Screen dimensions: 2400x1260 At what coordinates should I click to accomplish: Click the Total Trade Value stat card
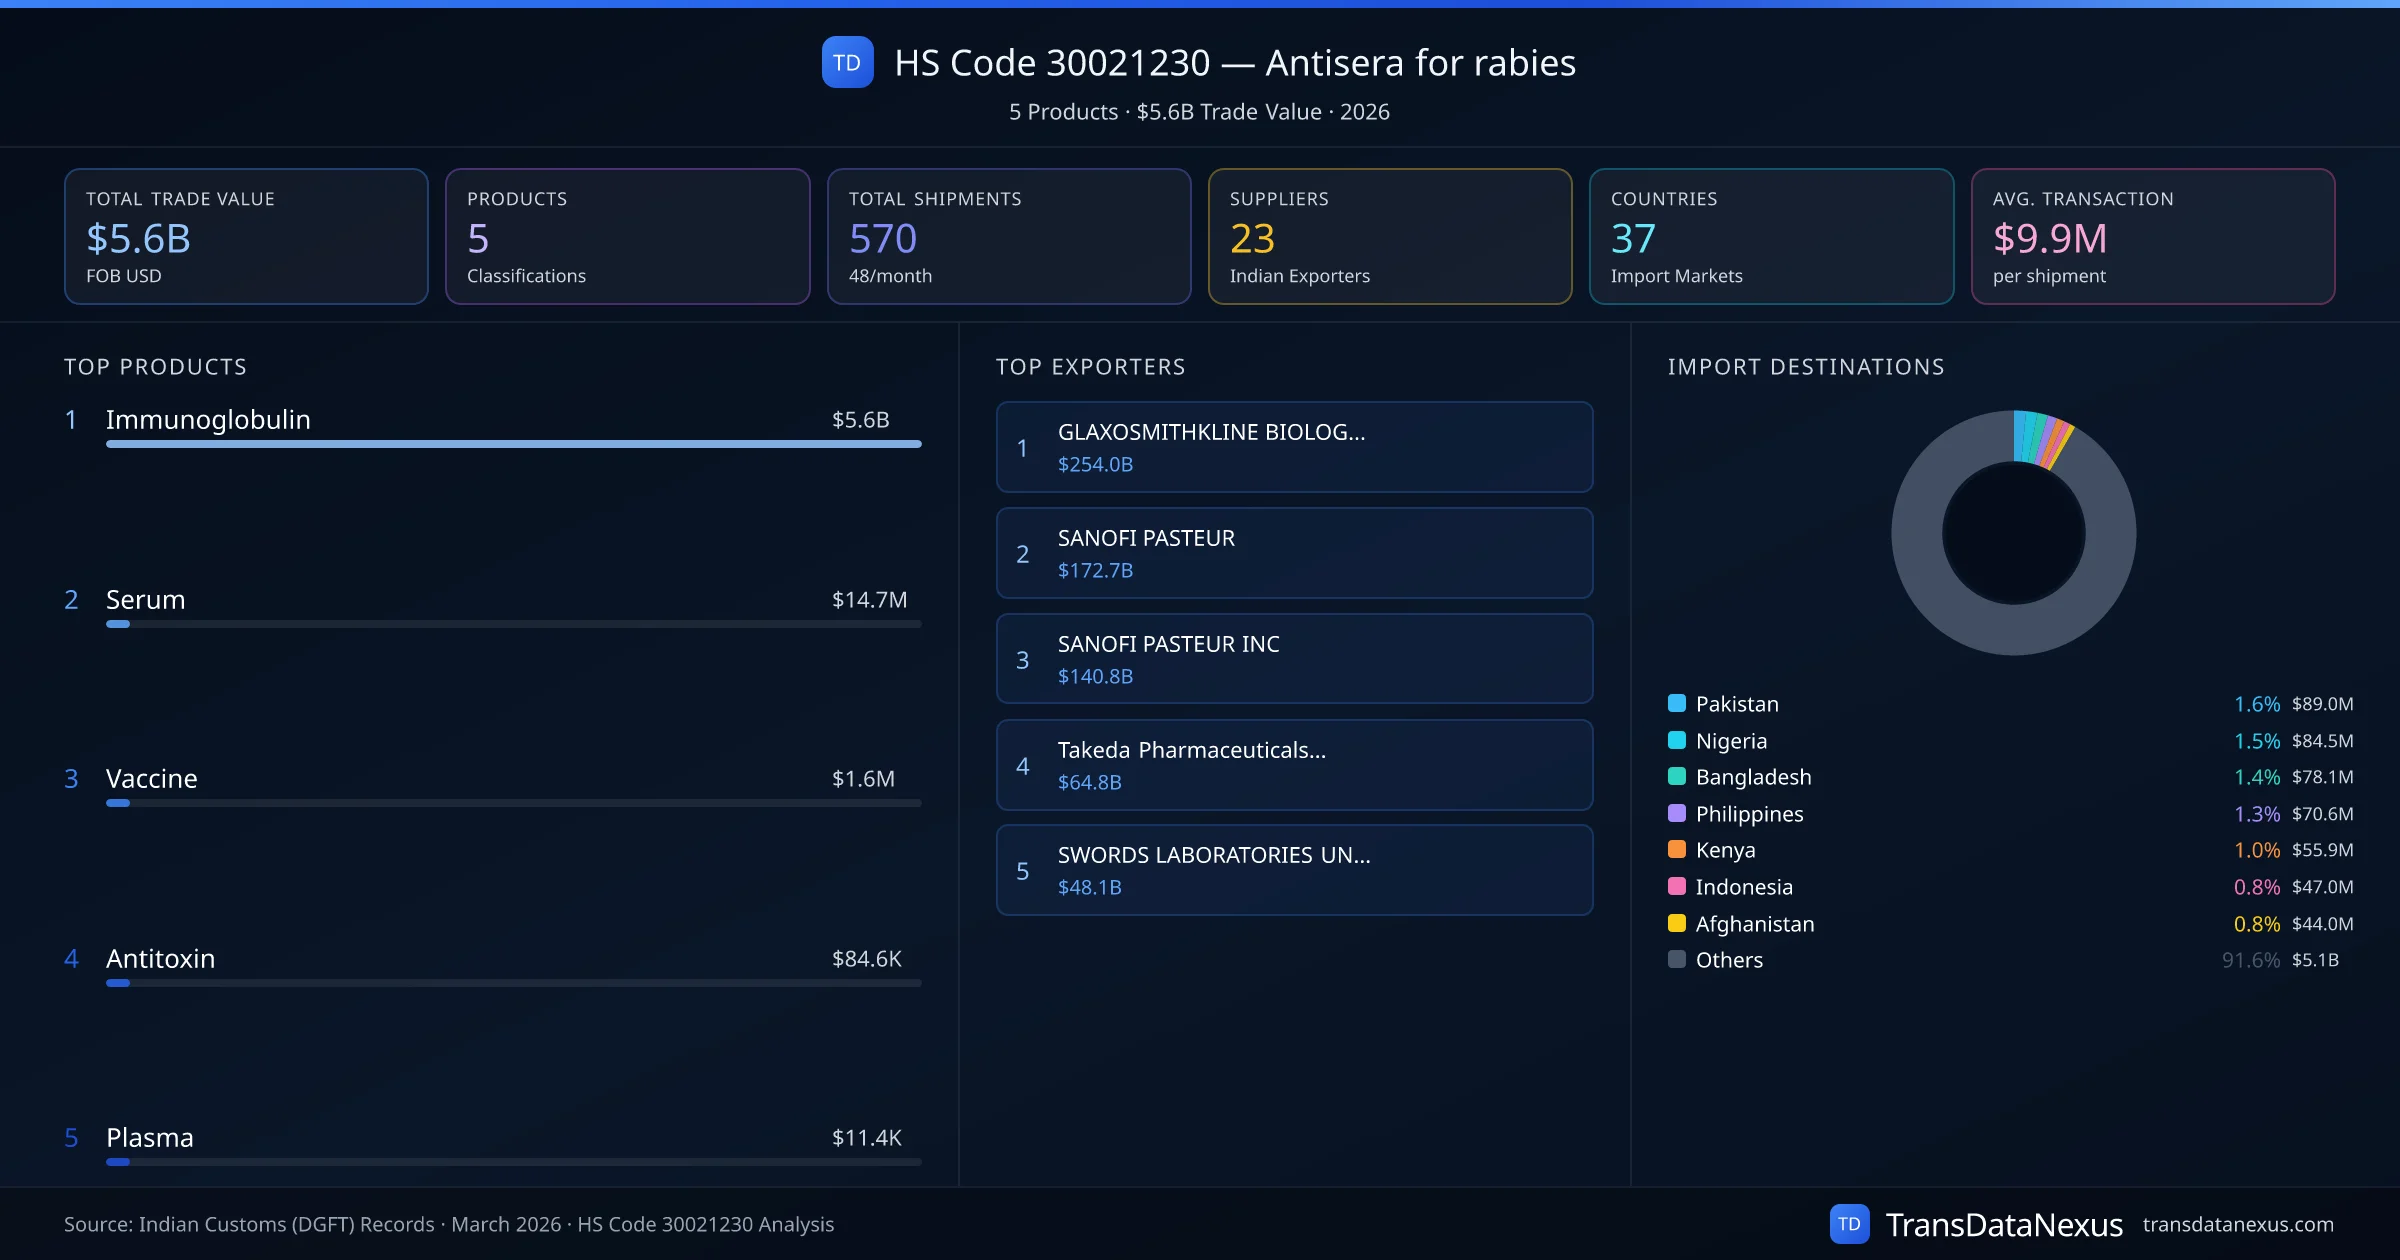pyautogui.click(x=246, y=236)
